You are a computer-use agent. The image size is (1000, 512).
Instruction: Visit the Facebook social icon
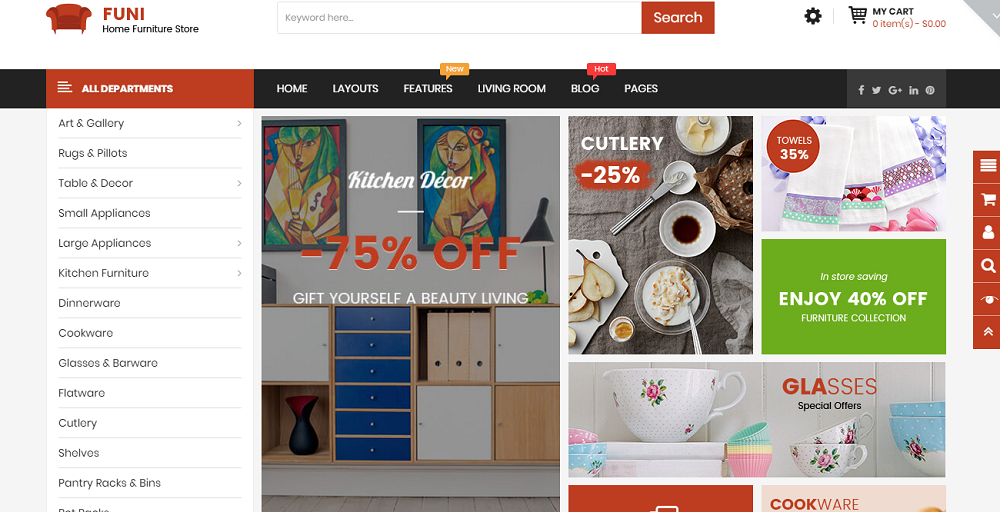pos(860,90)
